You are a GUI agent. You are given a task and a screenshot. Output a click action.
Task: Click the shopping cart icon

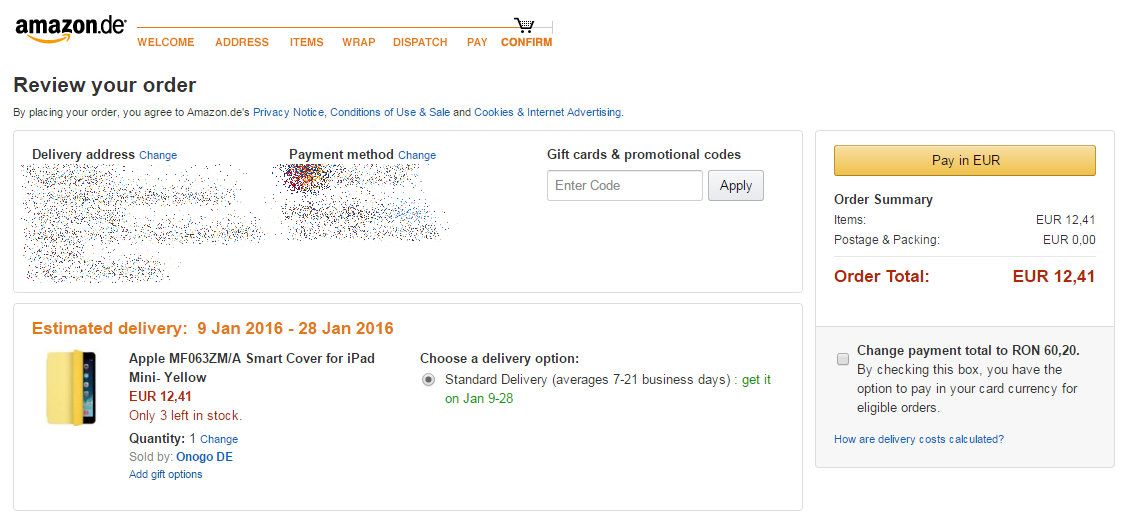tap(524, 25)
